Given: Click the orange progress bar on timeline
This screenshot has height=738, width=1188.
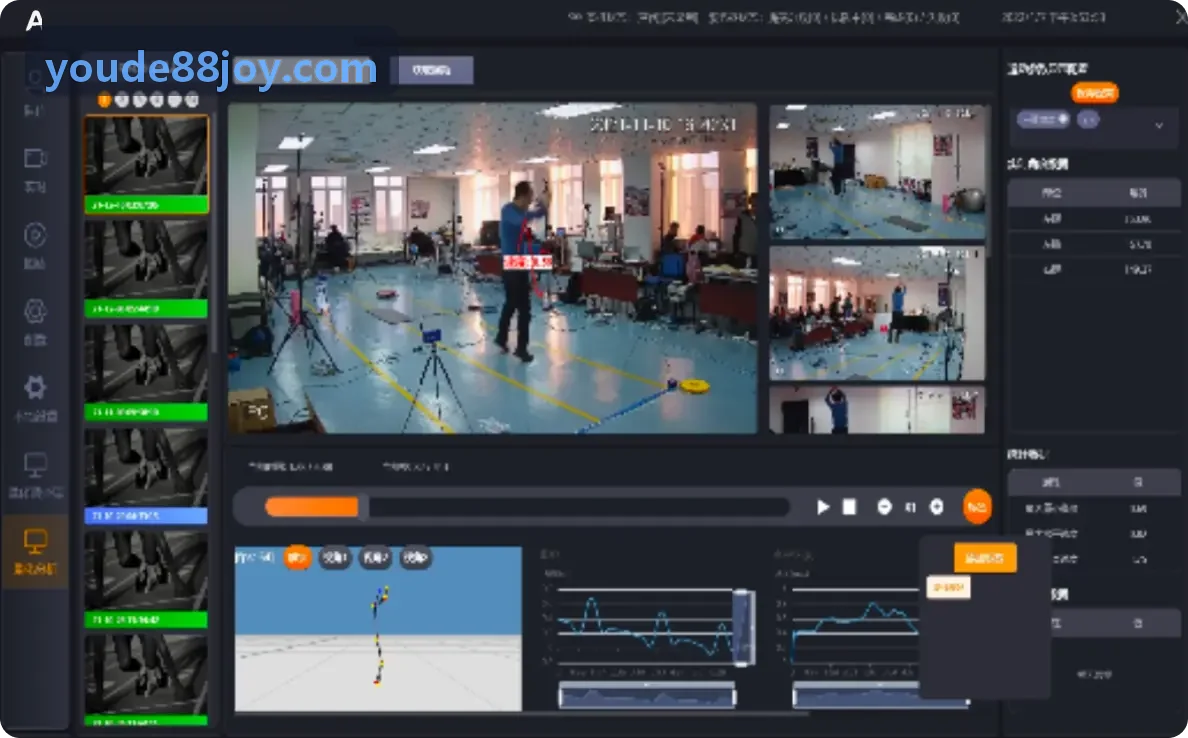Looking at the screenshot, I should [x=311, y=507].
